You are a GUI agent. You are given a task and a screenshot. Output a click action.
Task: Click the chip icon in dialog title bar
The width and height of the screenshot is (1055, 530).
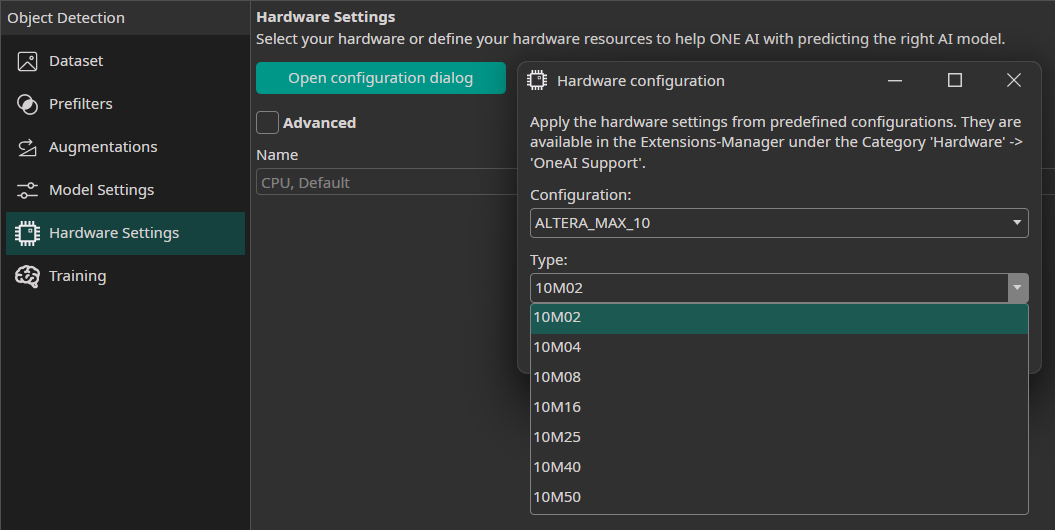click(537, 80)
